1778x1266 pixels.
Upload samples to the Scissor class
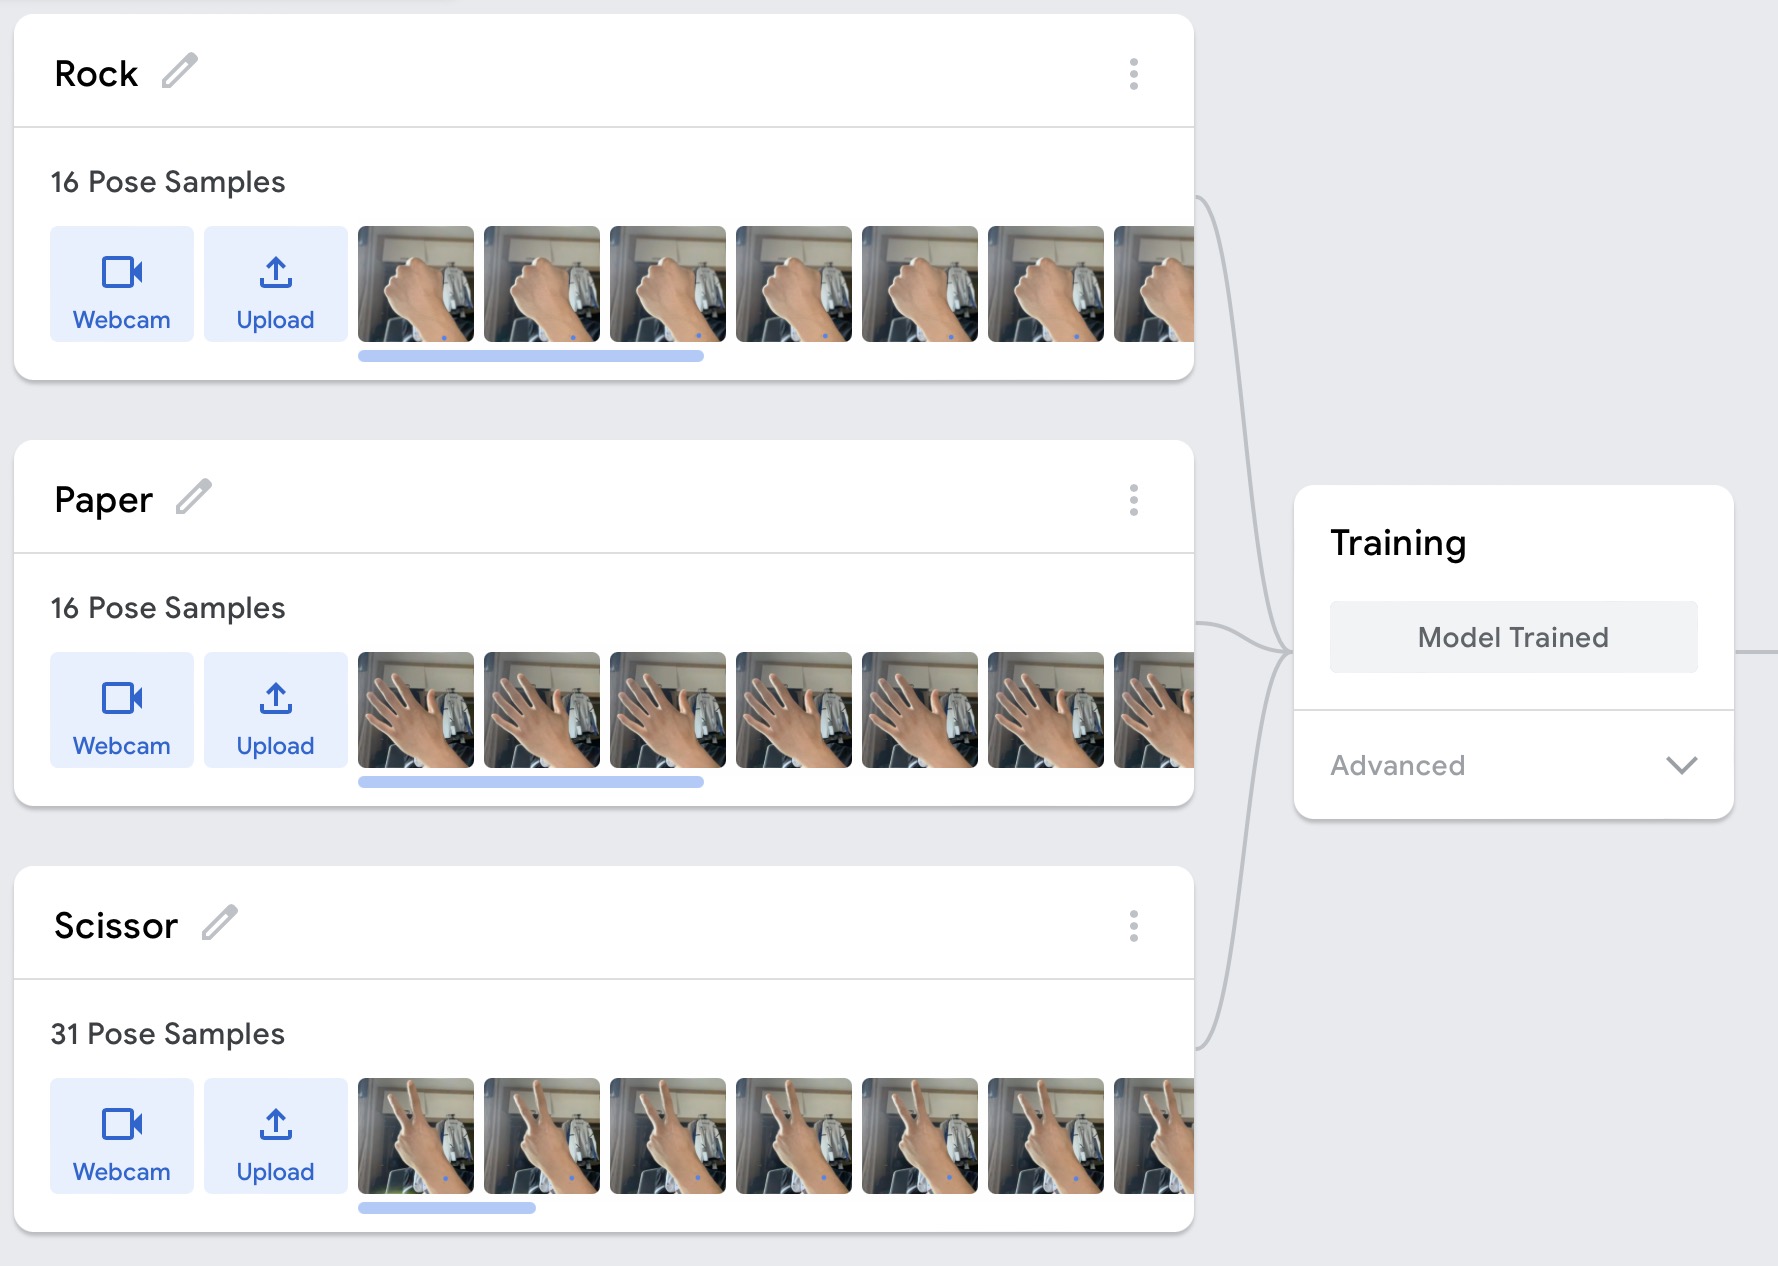pyautogui.click(x=276, y=1136)
